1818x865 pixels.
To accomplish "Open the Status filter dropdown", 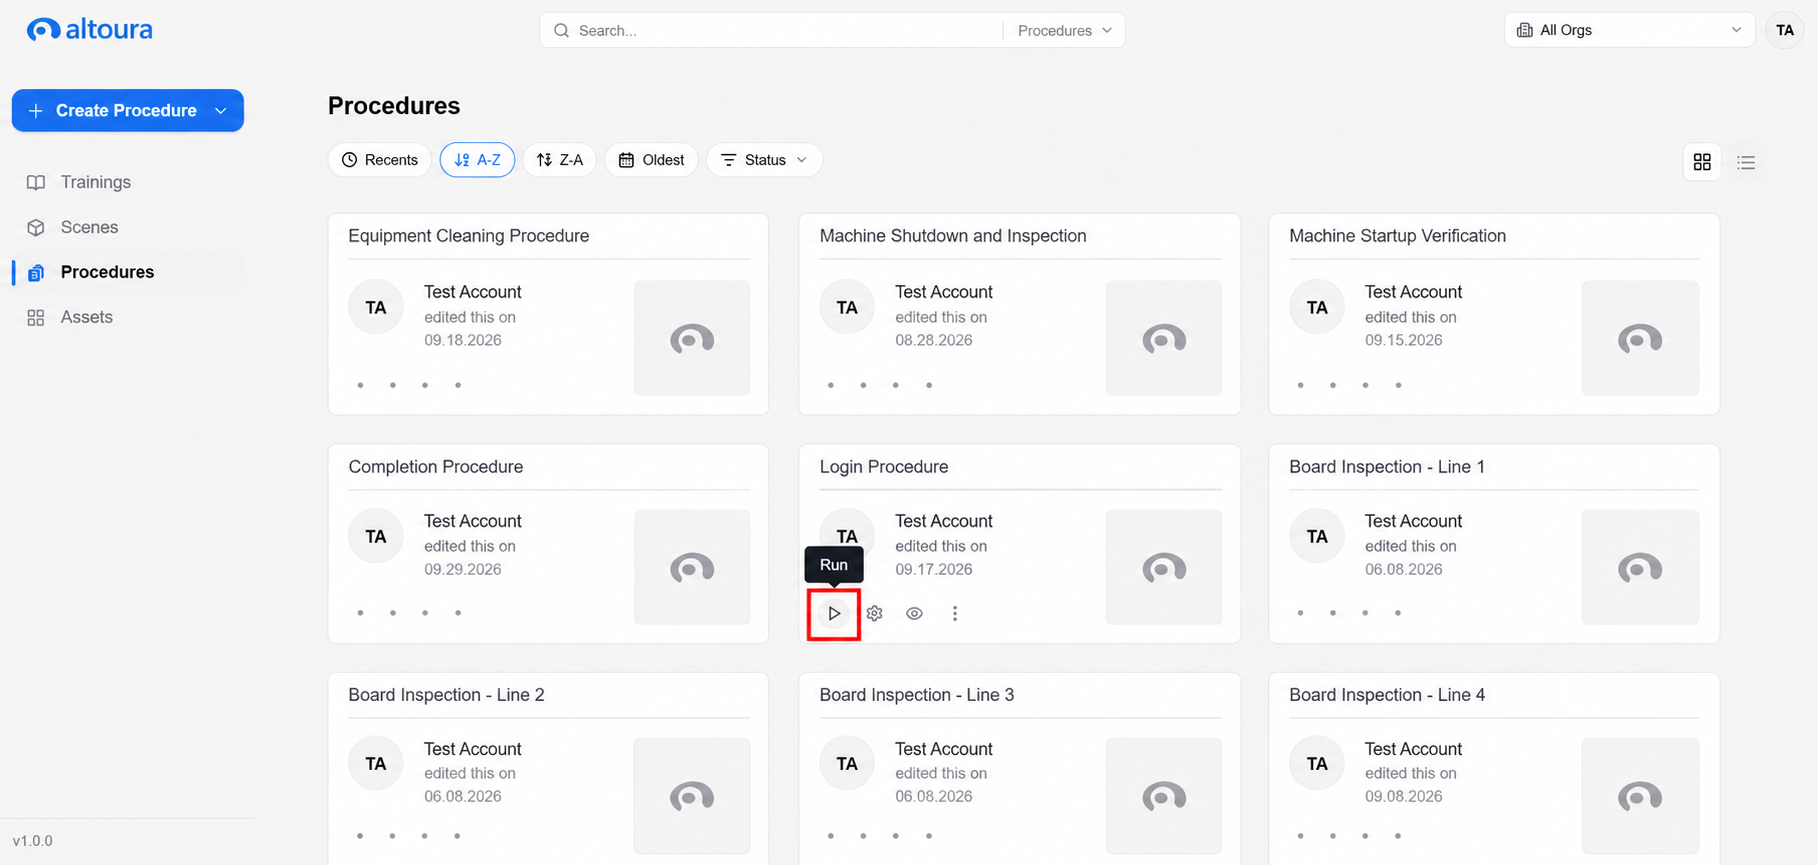I will click(x=764, y=160).
